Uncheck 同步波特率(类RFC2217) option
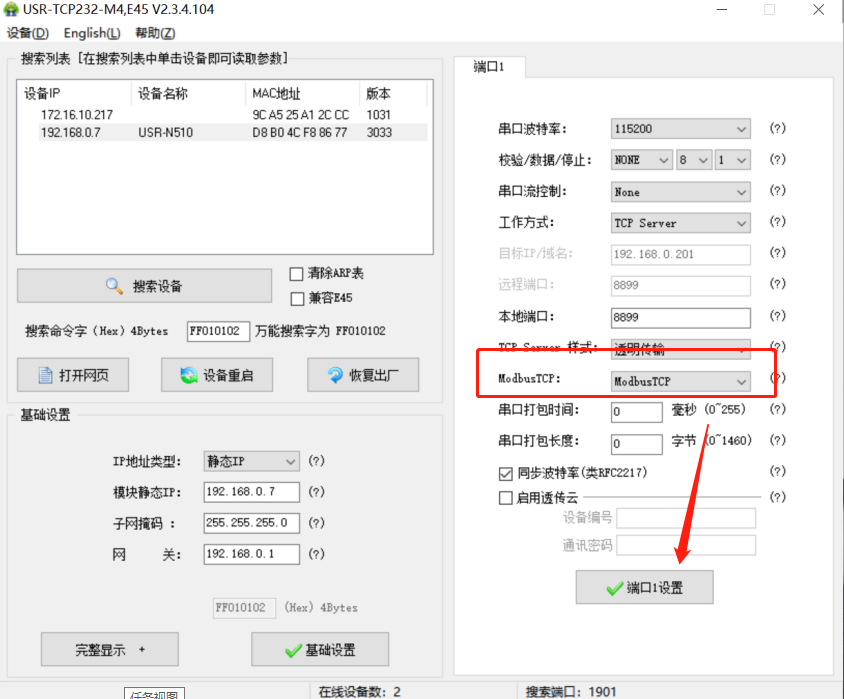This screenshot has height=699, width=844. 505,472
